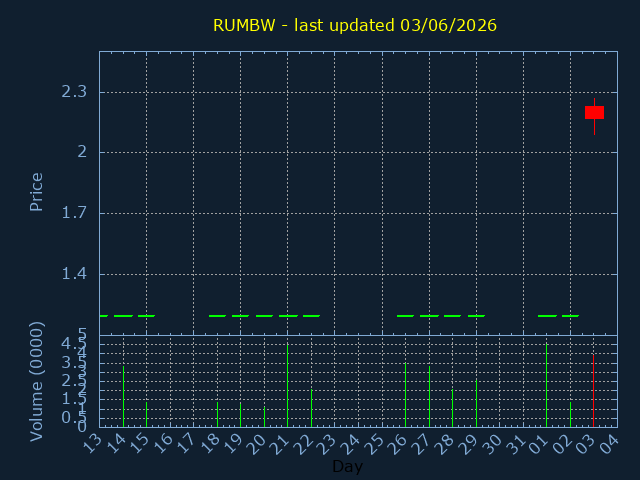Click the day tick label '03'
The width and height of the screenshot is (640, 480).
pos(587,443)
